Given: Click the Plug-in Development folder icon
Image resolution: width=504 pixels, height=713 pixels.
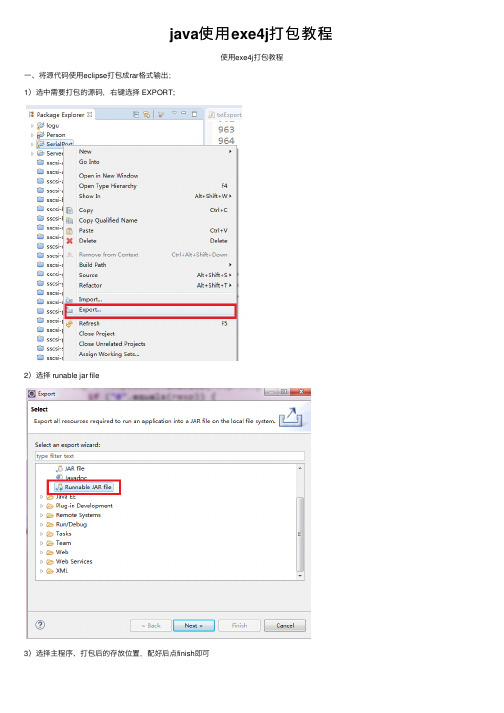Looking at the screenshot, I should [x=50, y=506].
